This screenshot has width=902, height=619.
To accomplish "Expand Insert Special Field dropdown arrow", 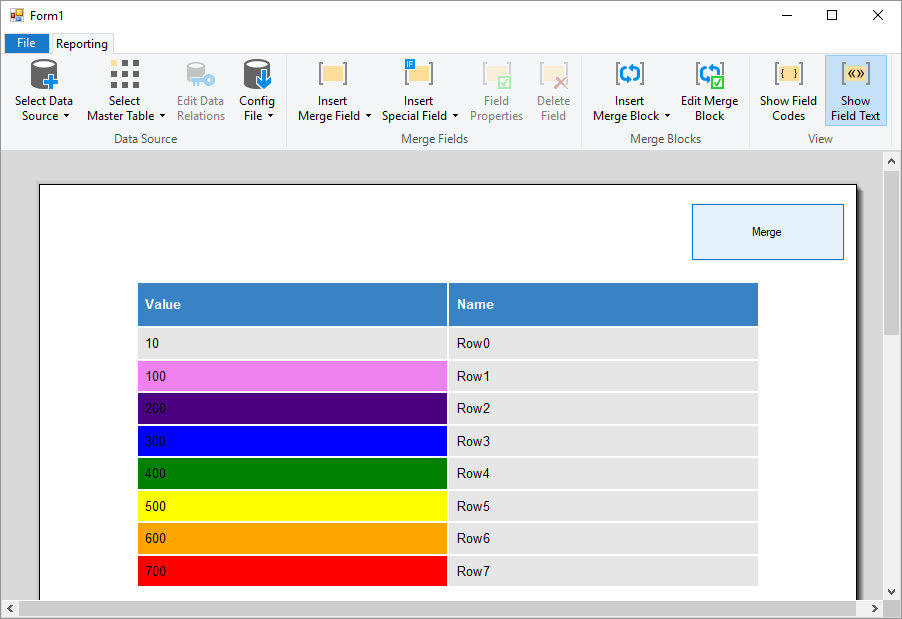I will click(456, 116).
